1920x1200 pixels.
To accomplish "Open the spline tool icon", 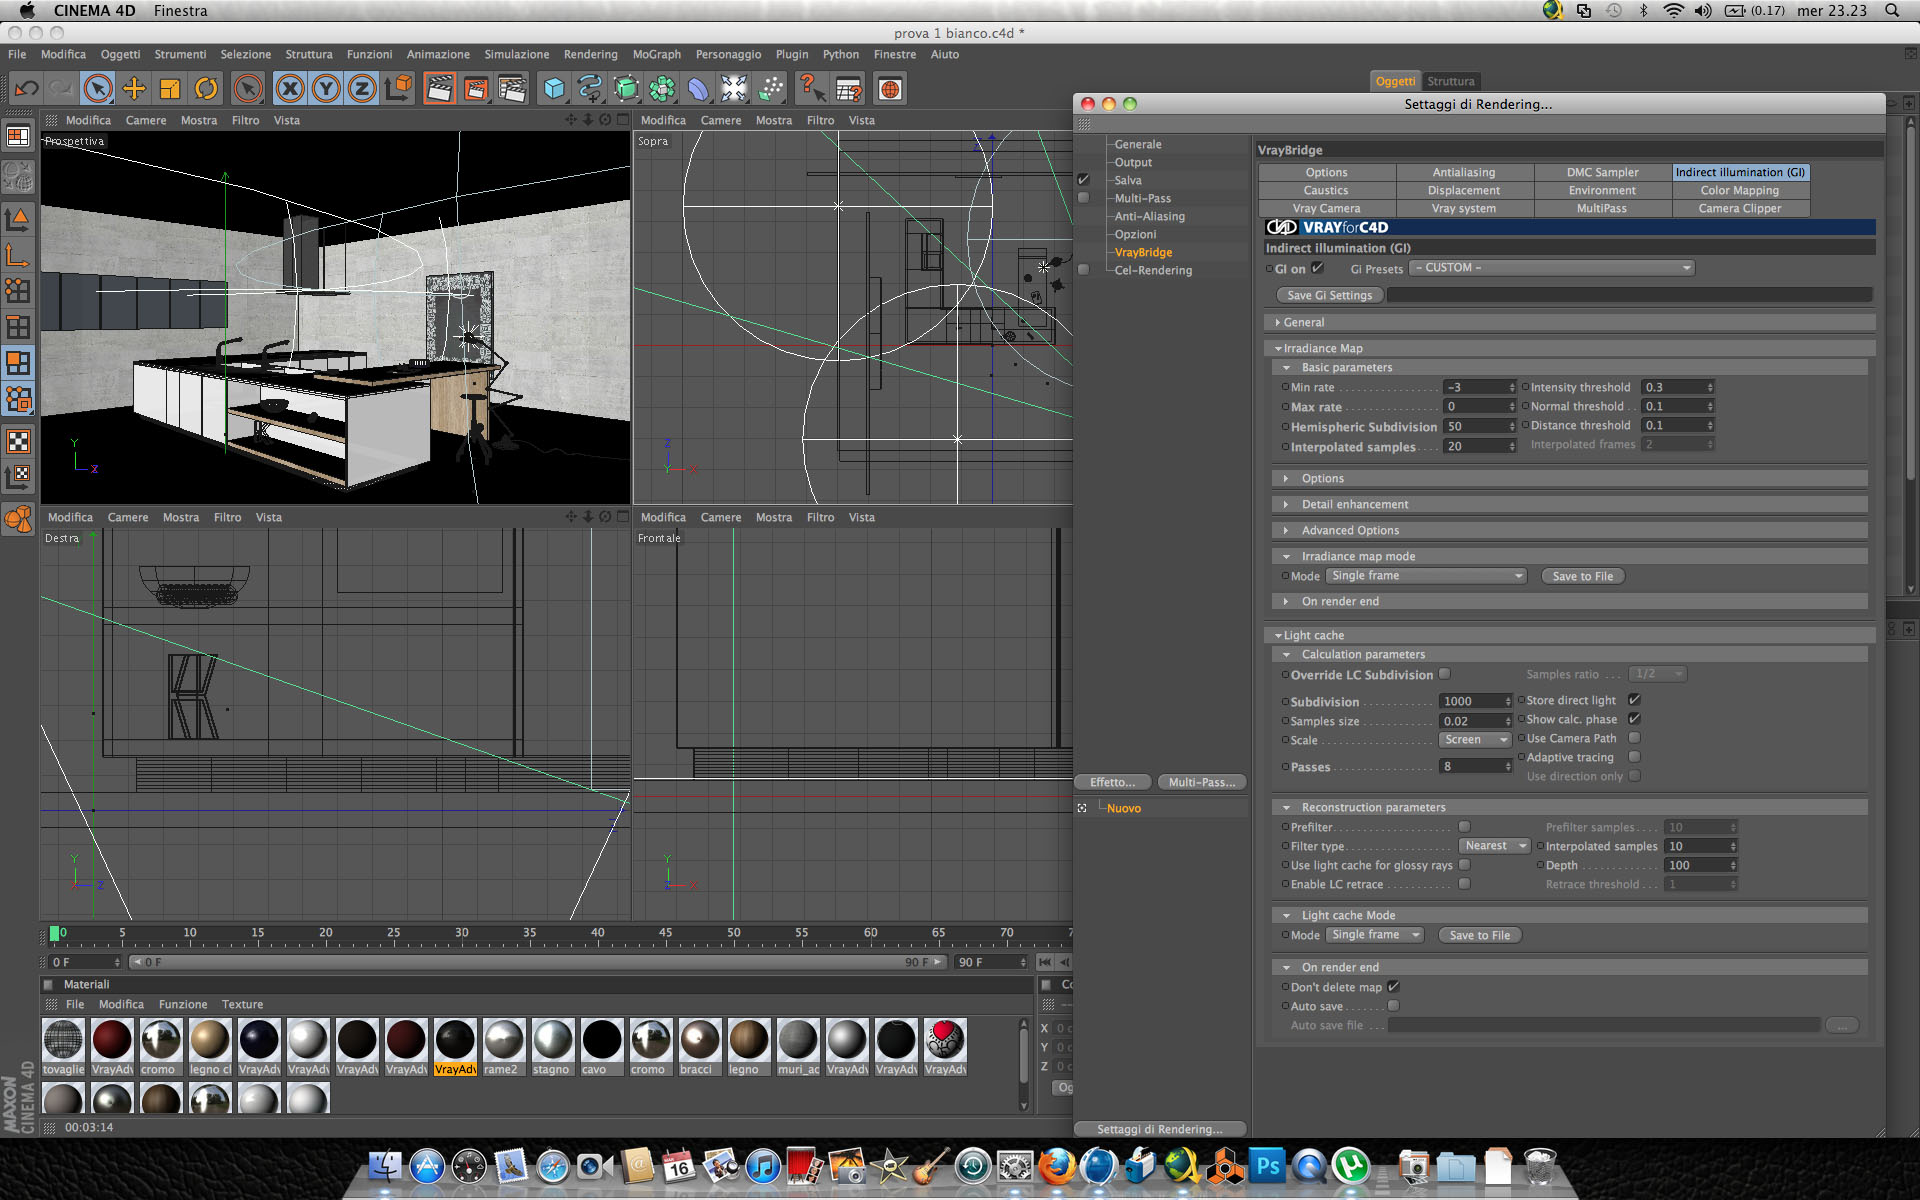I will point(590,89).
